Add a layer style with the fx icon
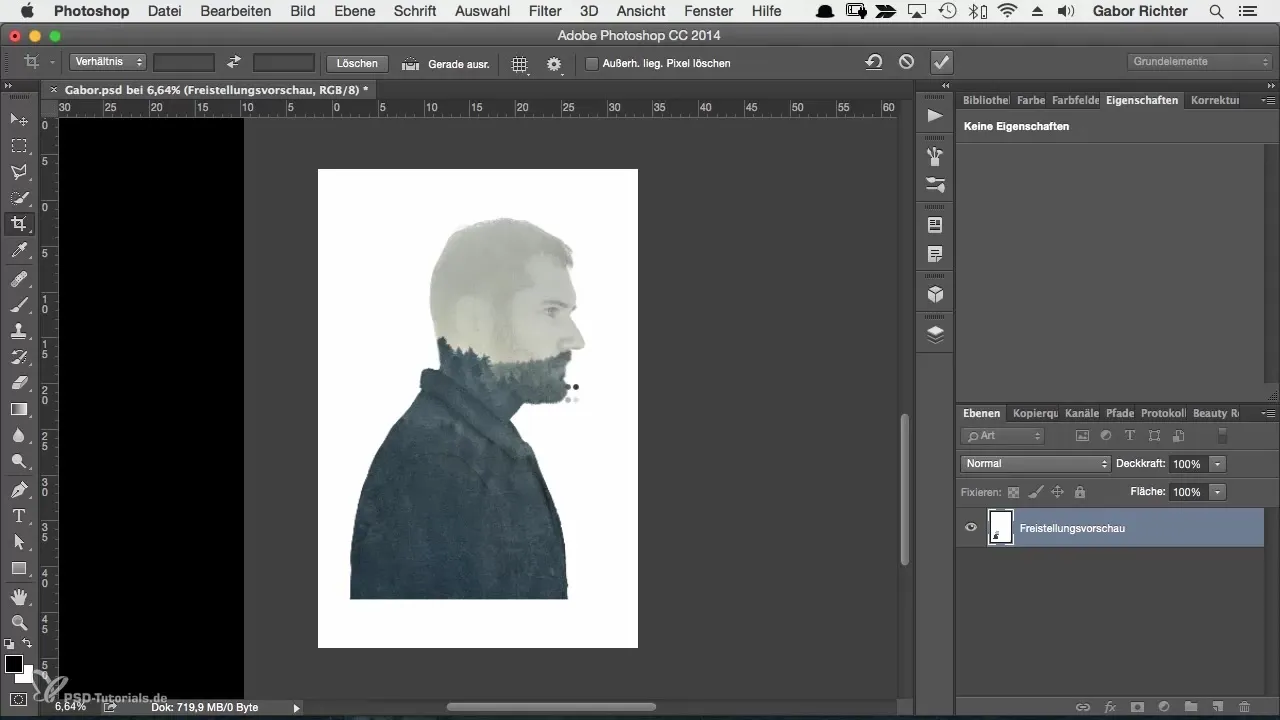 (1109, 707)
